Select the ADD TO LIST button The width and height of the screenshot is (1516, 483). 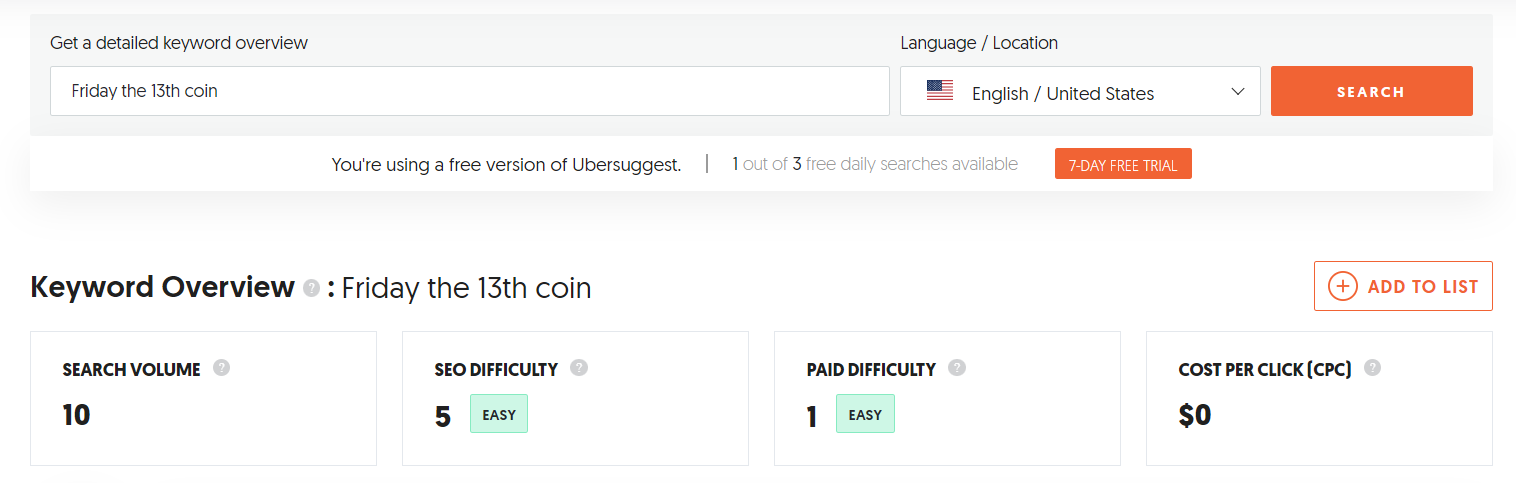pos(1403,286)
